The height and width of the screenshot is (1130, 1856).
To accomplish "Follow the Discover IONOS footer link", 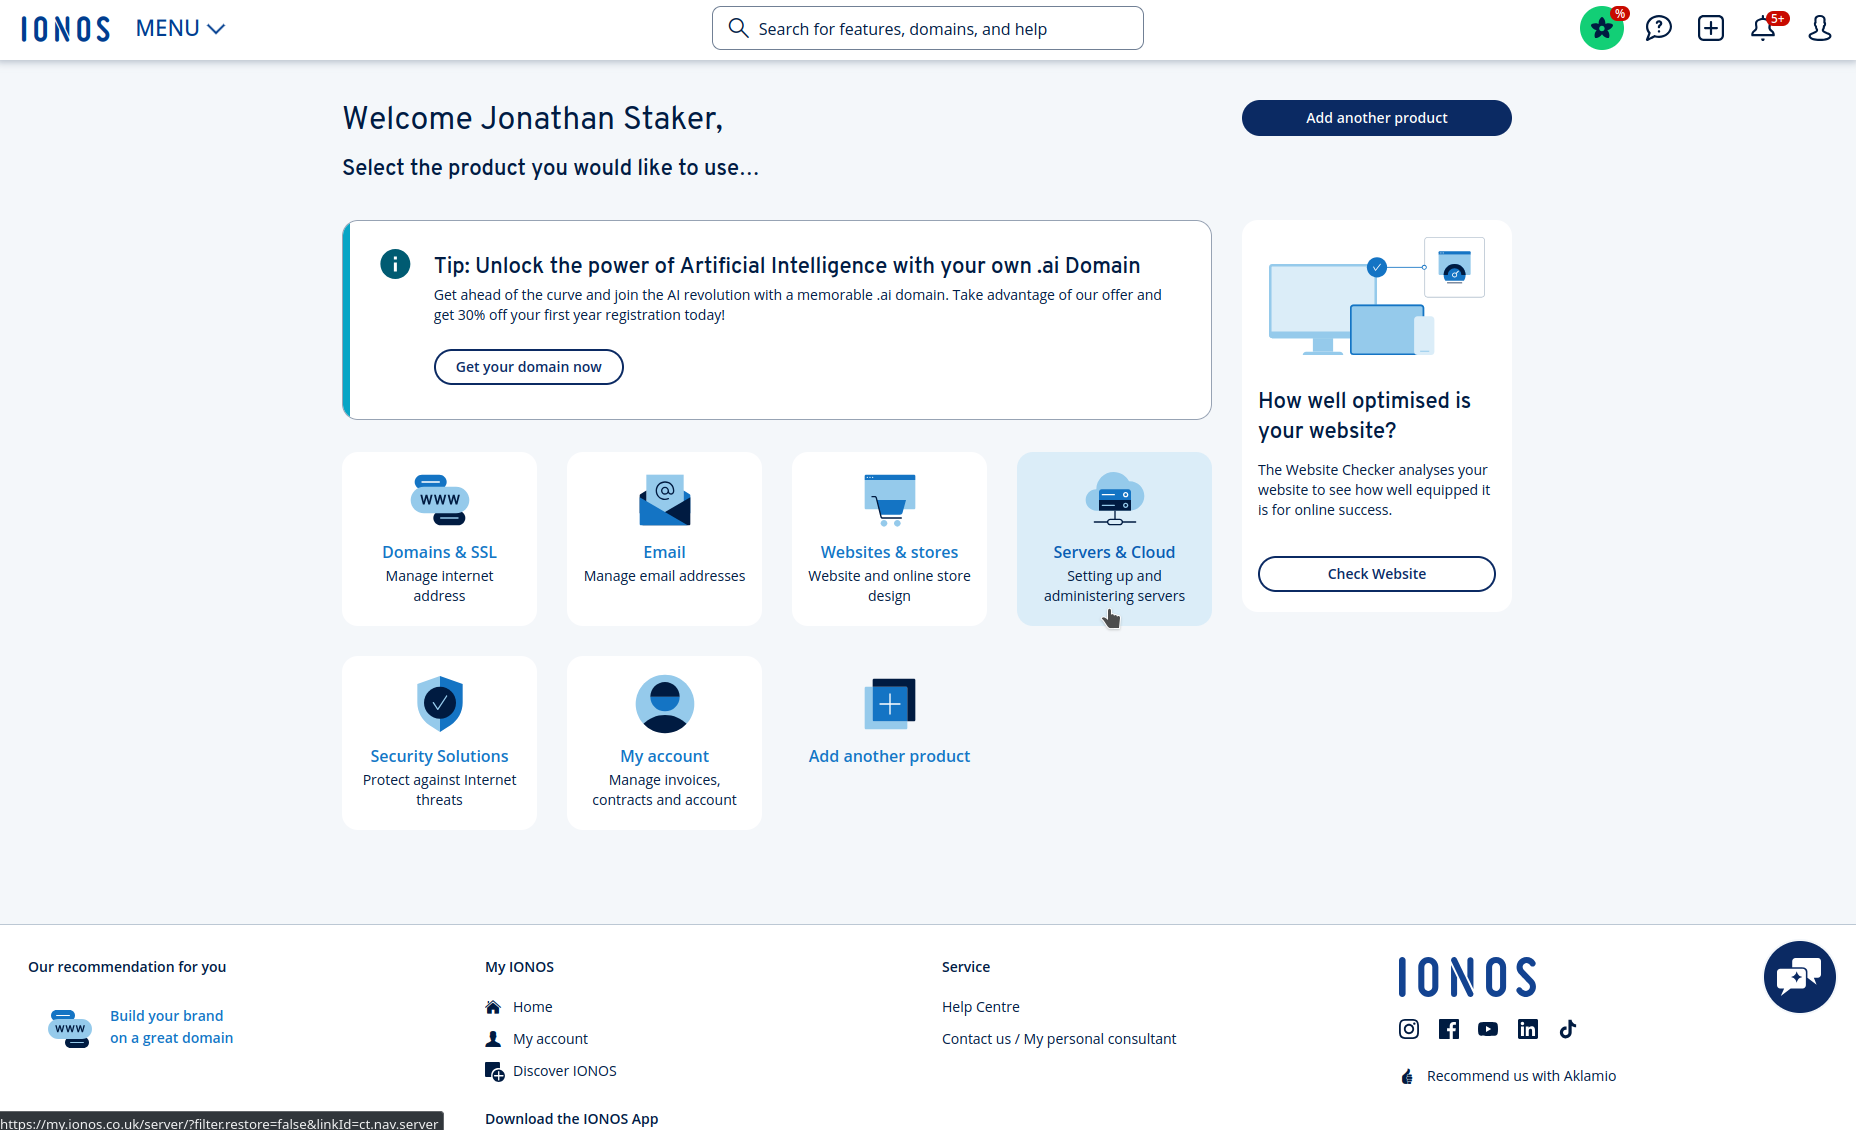I will [564, 1071].
